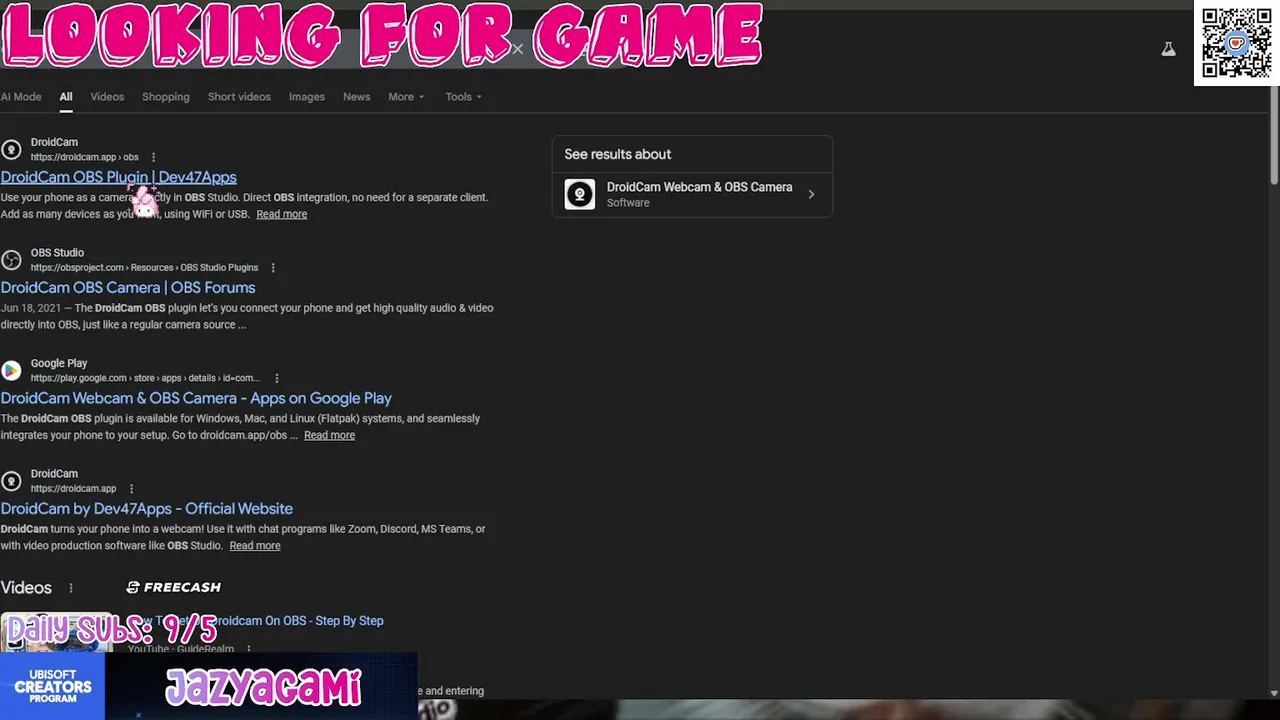Open DroidCam by Dev47Apps Official Website result

[x=147, y=509]
